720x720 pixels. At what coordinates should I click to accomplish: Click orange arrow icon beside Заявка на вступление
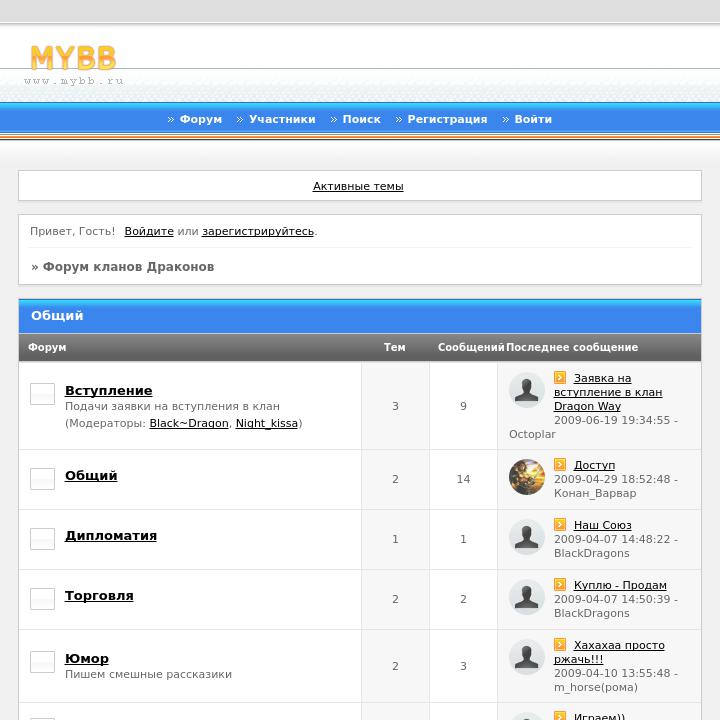click(x=560, y=377)
